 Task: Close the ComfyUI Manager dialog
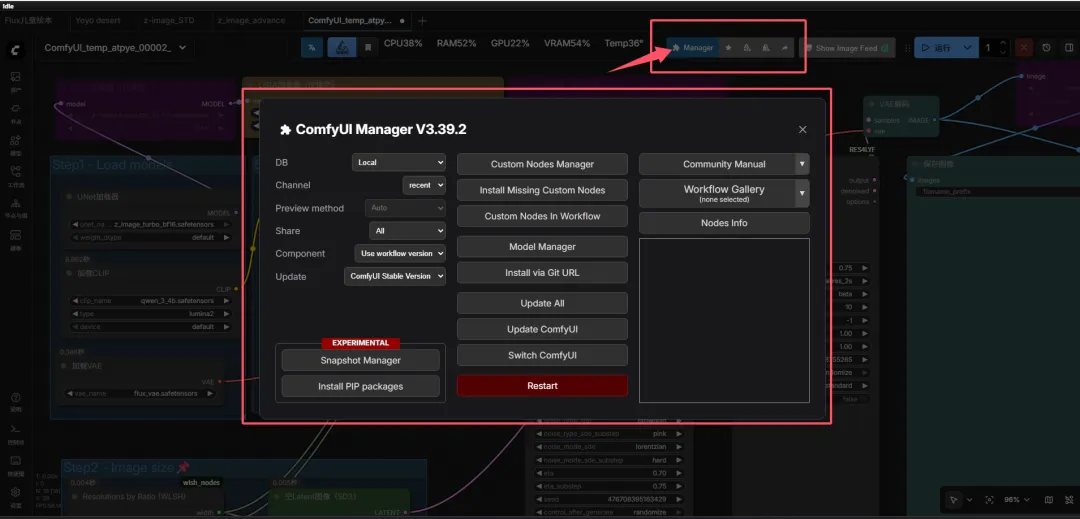[x=802, y=129]
